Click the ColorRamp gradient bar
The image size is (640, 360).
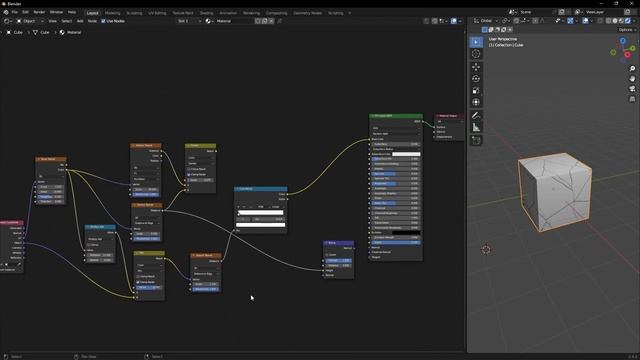pos(261,213)
